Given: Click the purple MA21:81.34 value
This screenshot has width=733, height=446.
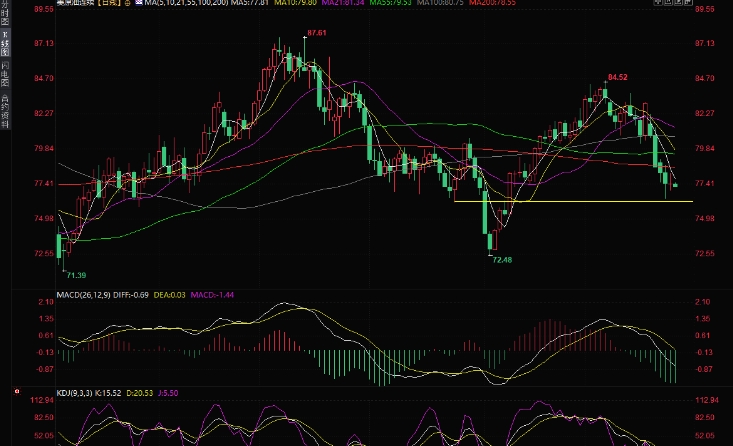Looking at the screenshot, I should pyautogui.click(x=343, y=3).
